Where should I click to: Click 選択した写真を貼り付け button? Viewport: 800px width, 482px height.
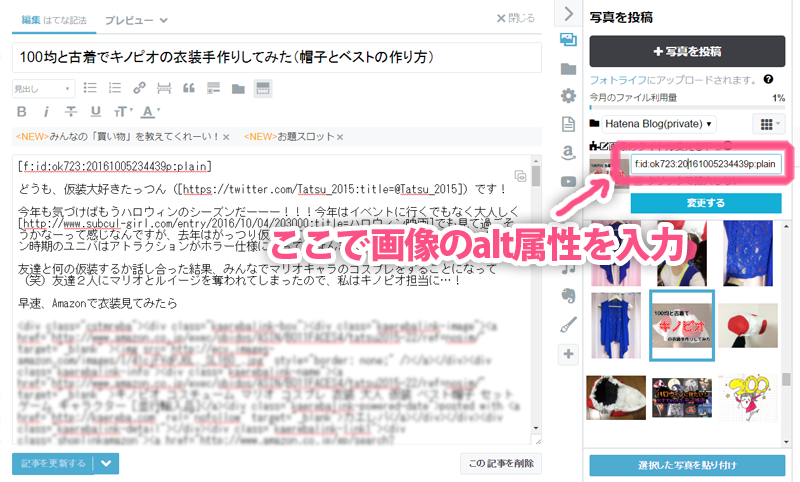click(x=687, y=465)
